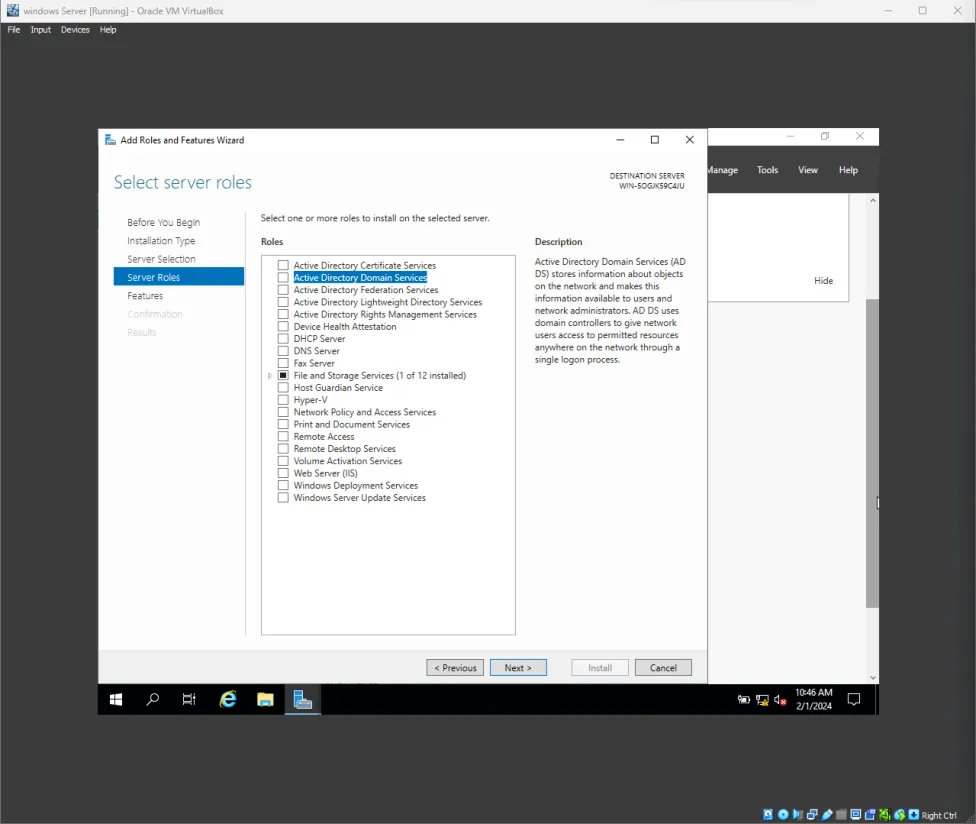Click the taskbar battery/power tray icon
Image resolution: width=976 pixels, height=824 pixels.
pyautogui.click(x=744, y=700)
